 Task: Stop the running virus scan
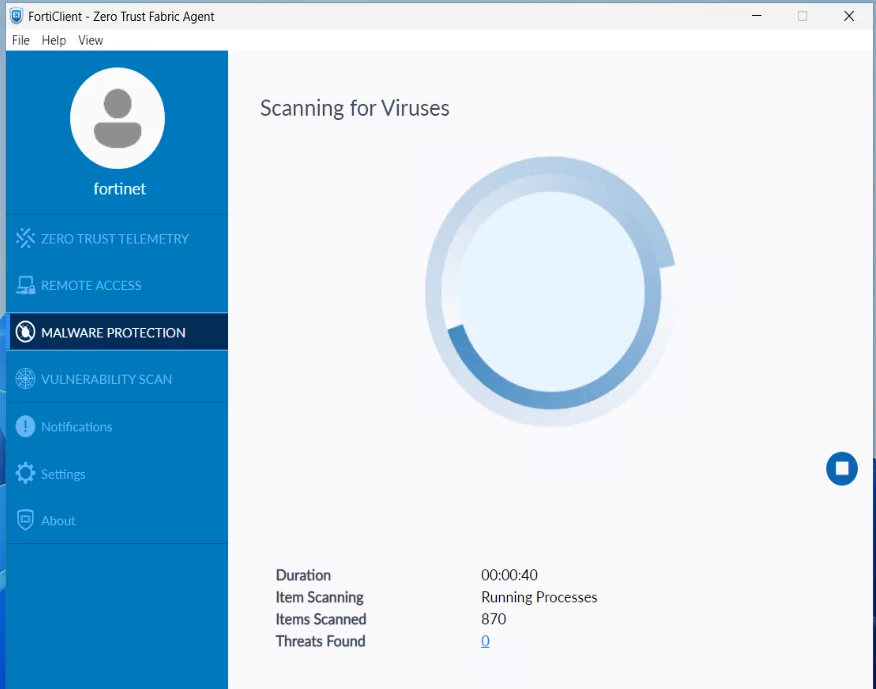click(841, 468)
